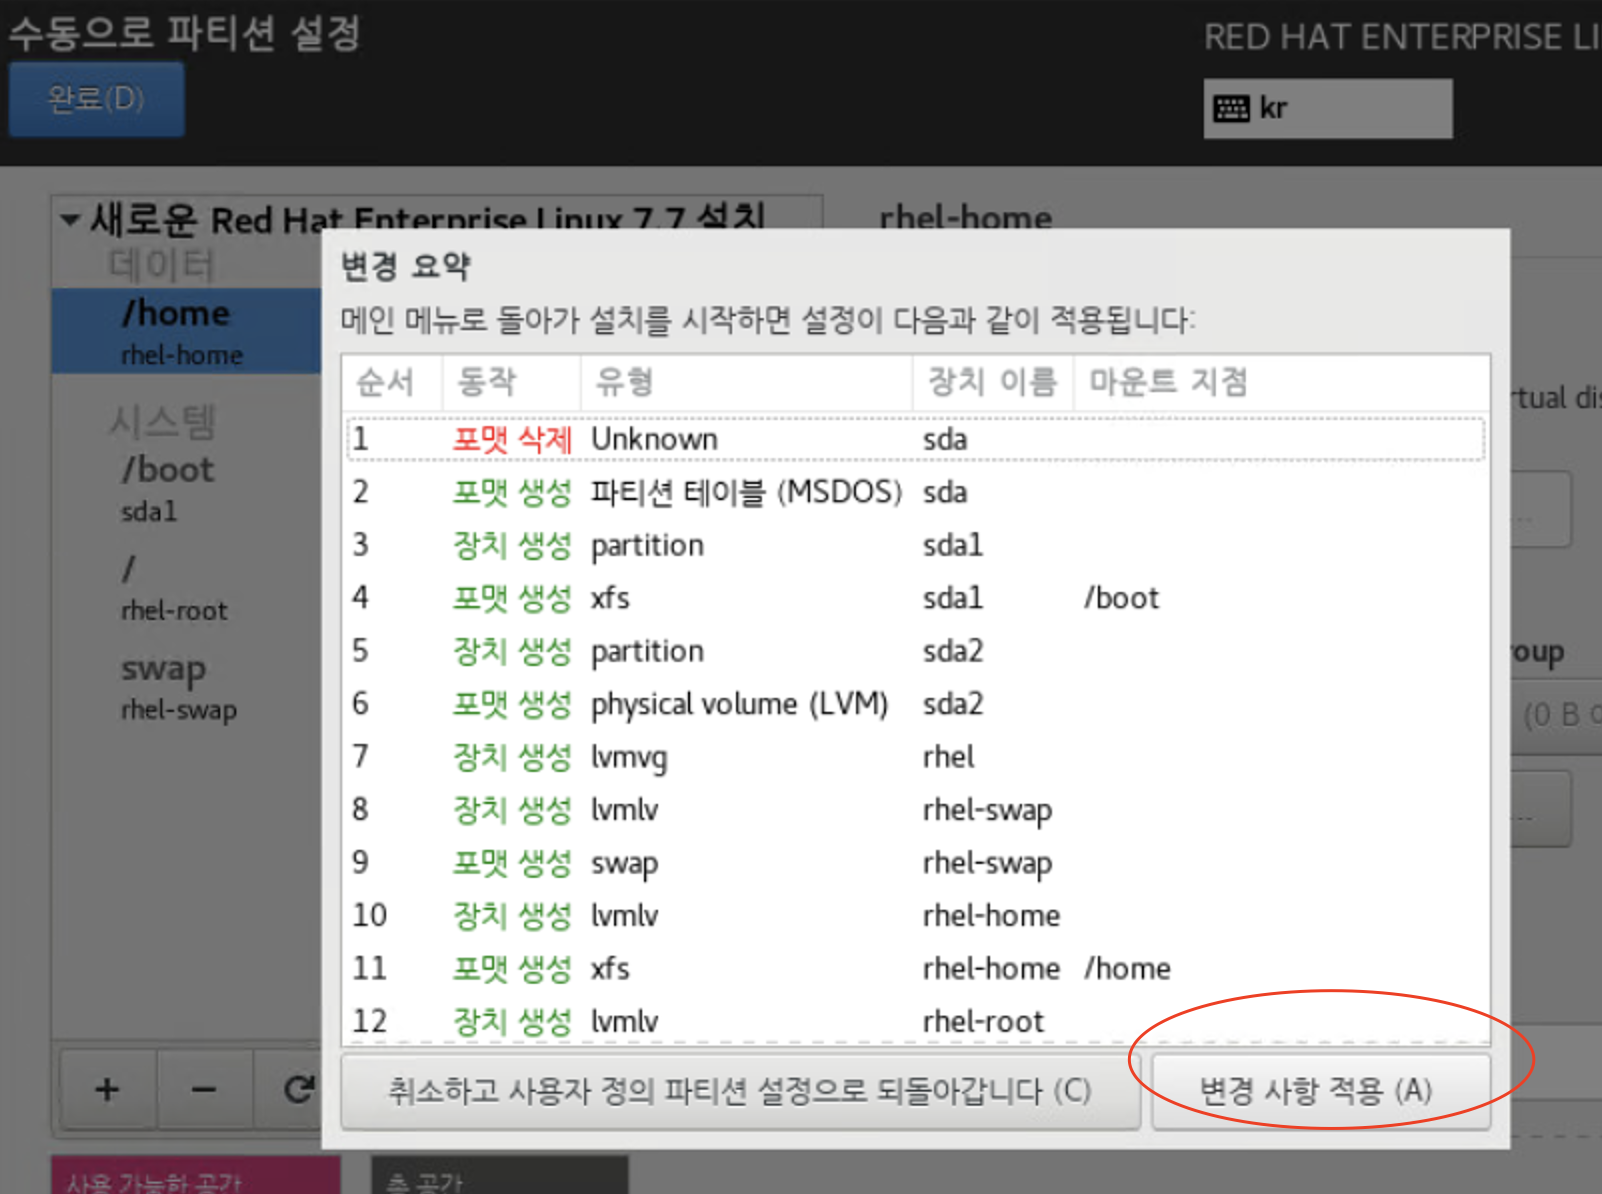Apply changes with 변경 사항 적용 (A)
Viewport: 1602px width, 1194px height.
click(x=1320, y=1091)
